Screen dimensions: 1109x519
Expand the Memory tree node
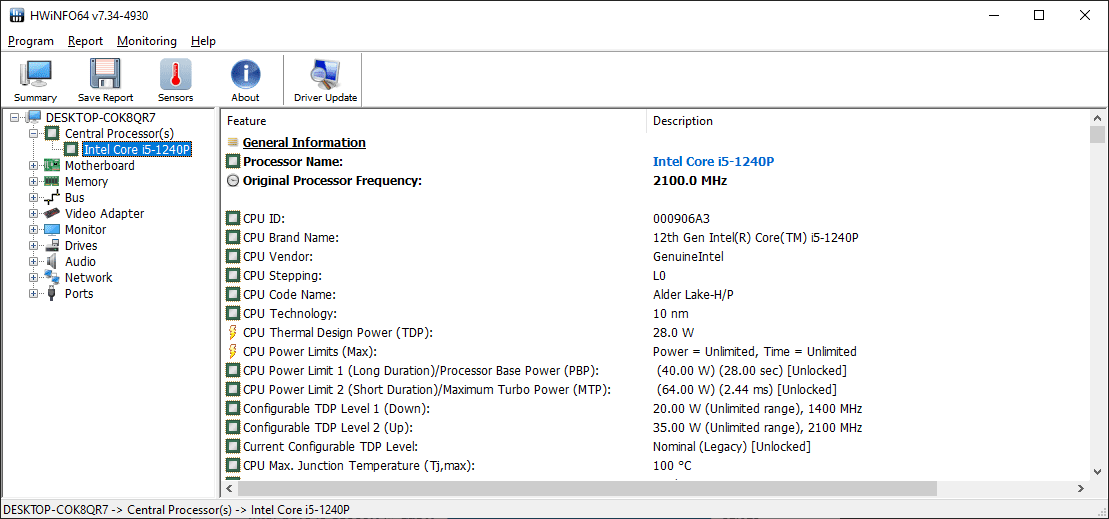coord(33,181)
